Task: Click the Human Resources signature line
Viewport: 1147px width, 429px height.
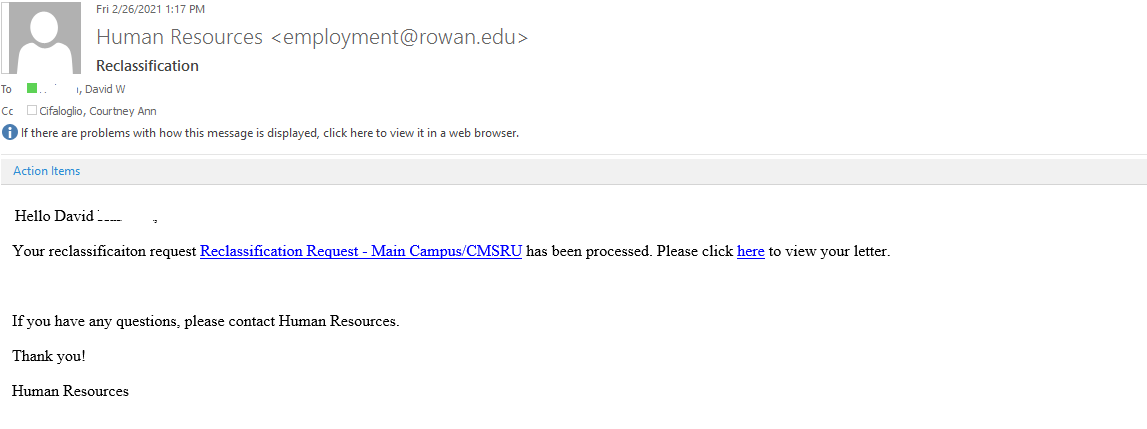Action: tap(70, 391)
